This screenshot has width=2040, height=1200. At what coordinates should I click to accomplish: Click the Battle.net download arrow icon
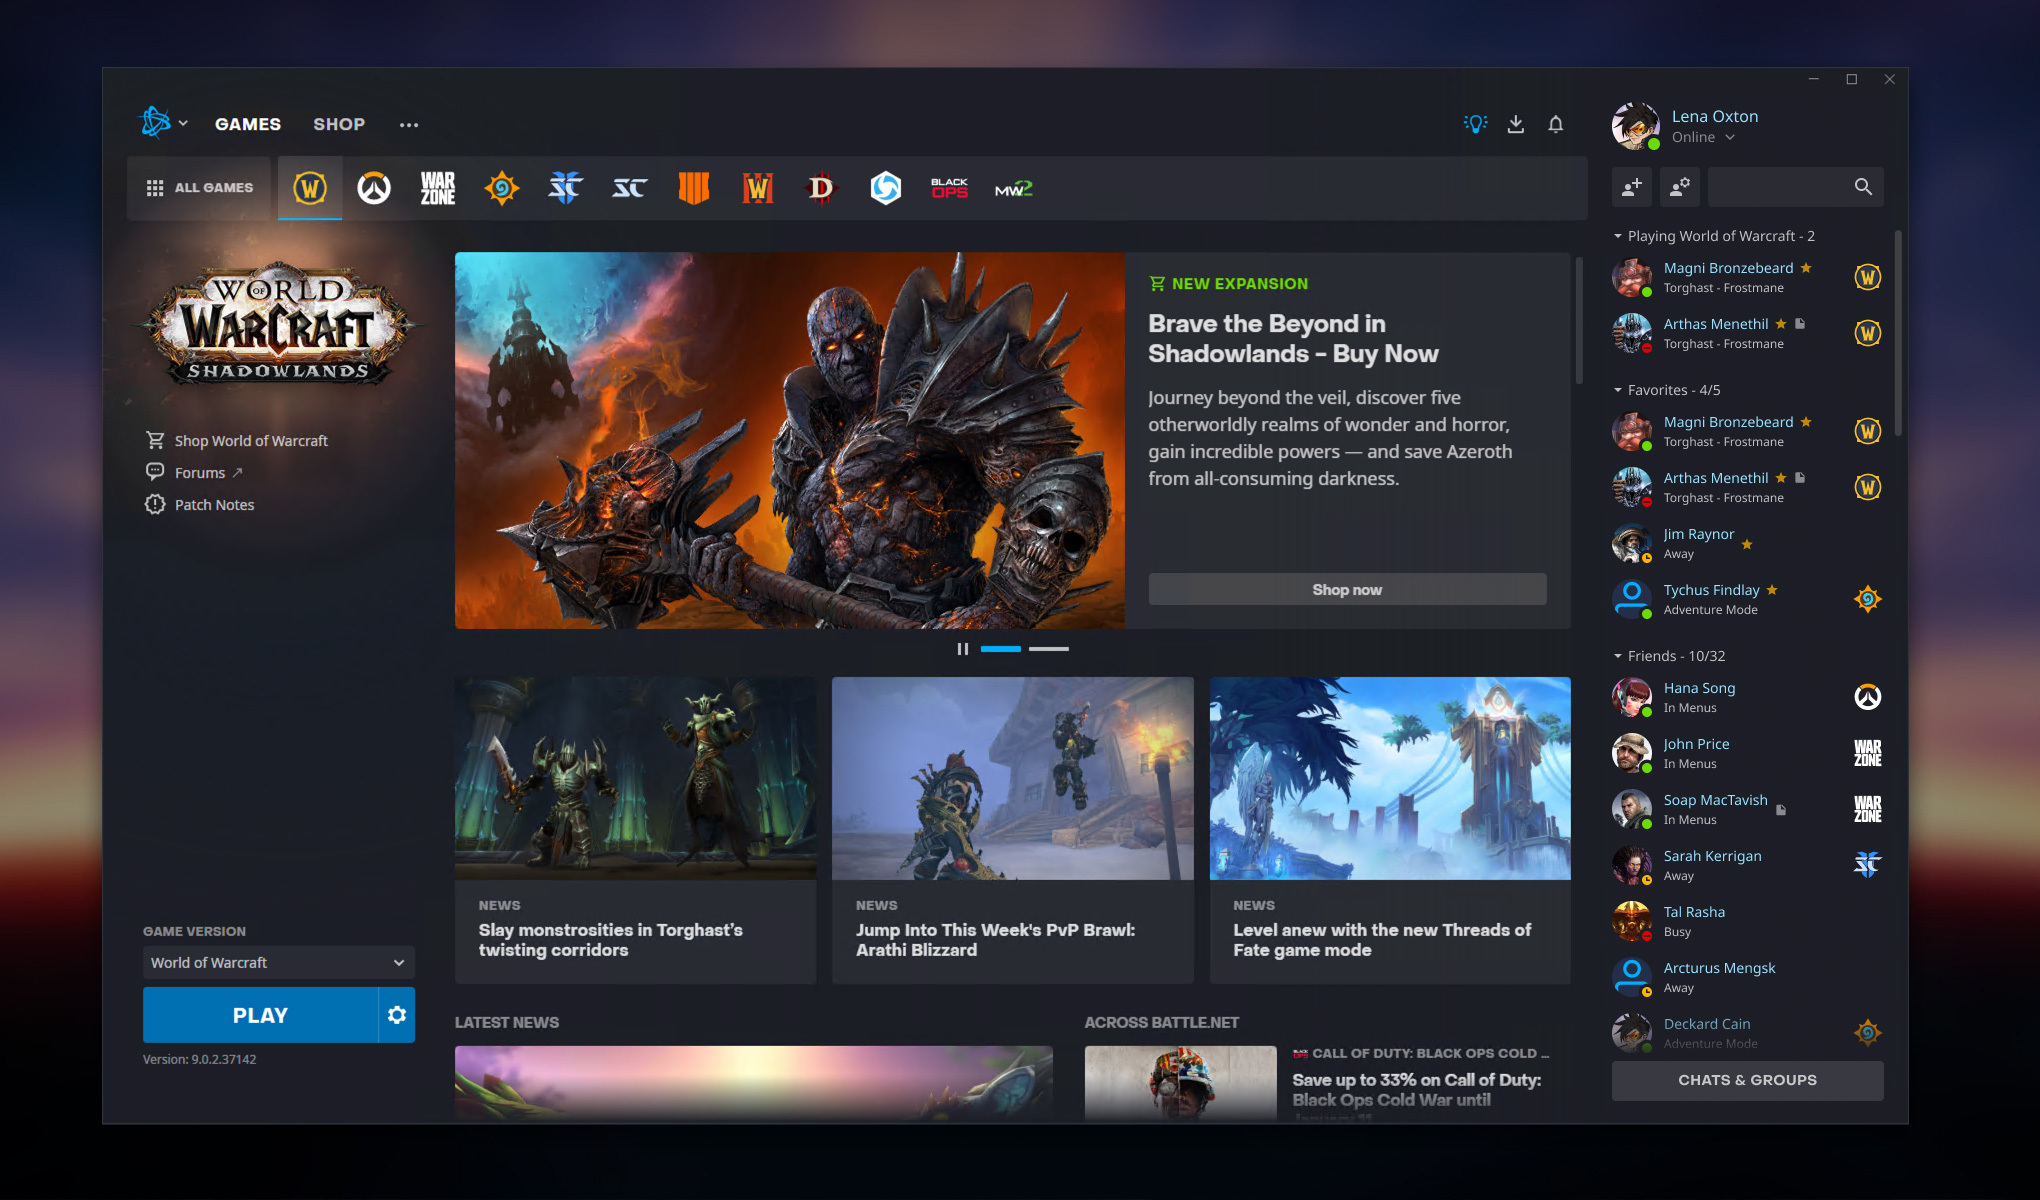pos(1513,124)
